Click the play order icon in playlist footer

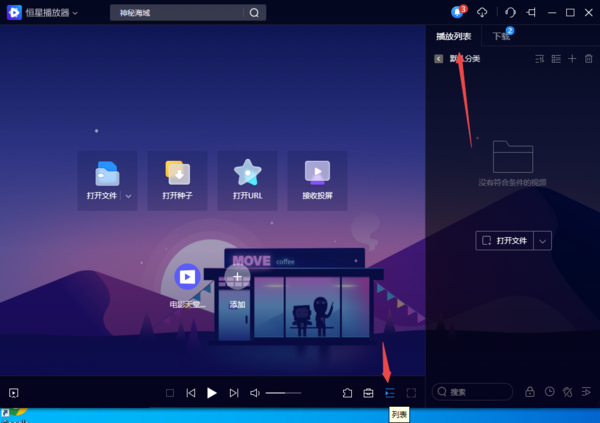[586, 392]
